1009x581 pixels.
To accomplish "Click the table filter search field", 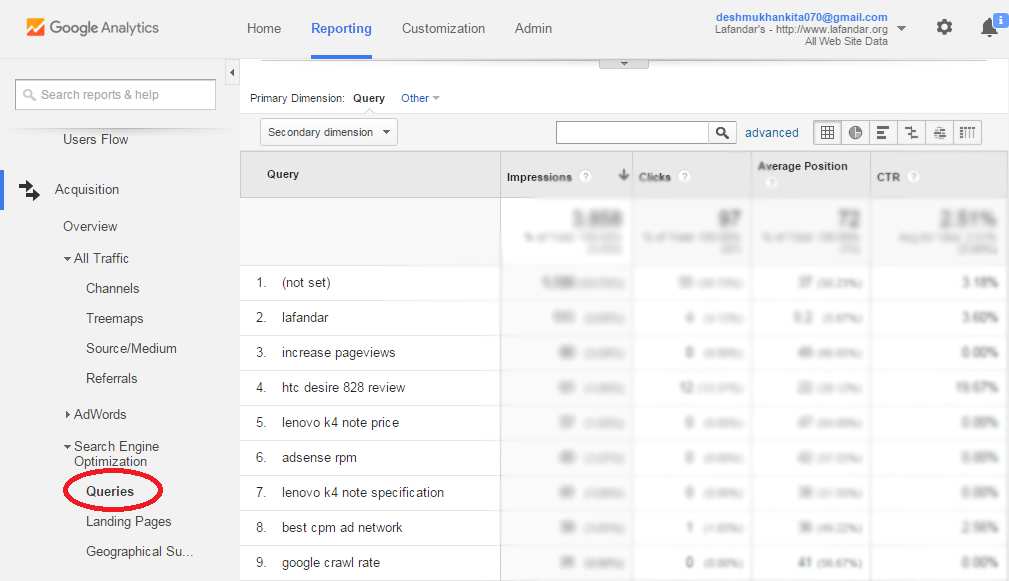I will click(x=632, y=133).
